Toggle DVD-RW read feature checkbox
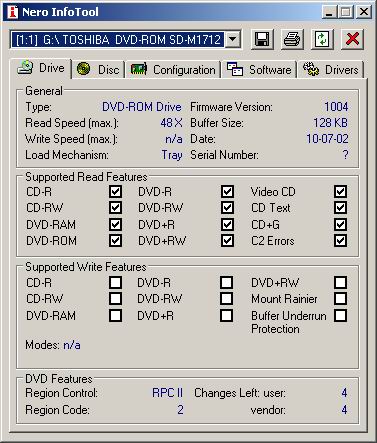This screenshot has width=377, height=443. pos(227,208)
